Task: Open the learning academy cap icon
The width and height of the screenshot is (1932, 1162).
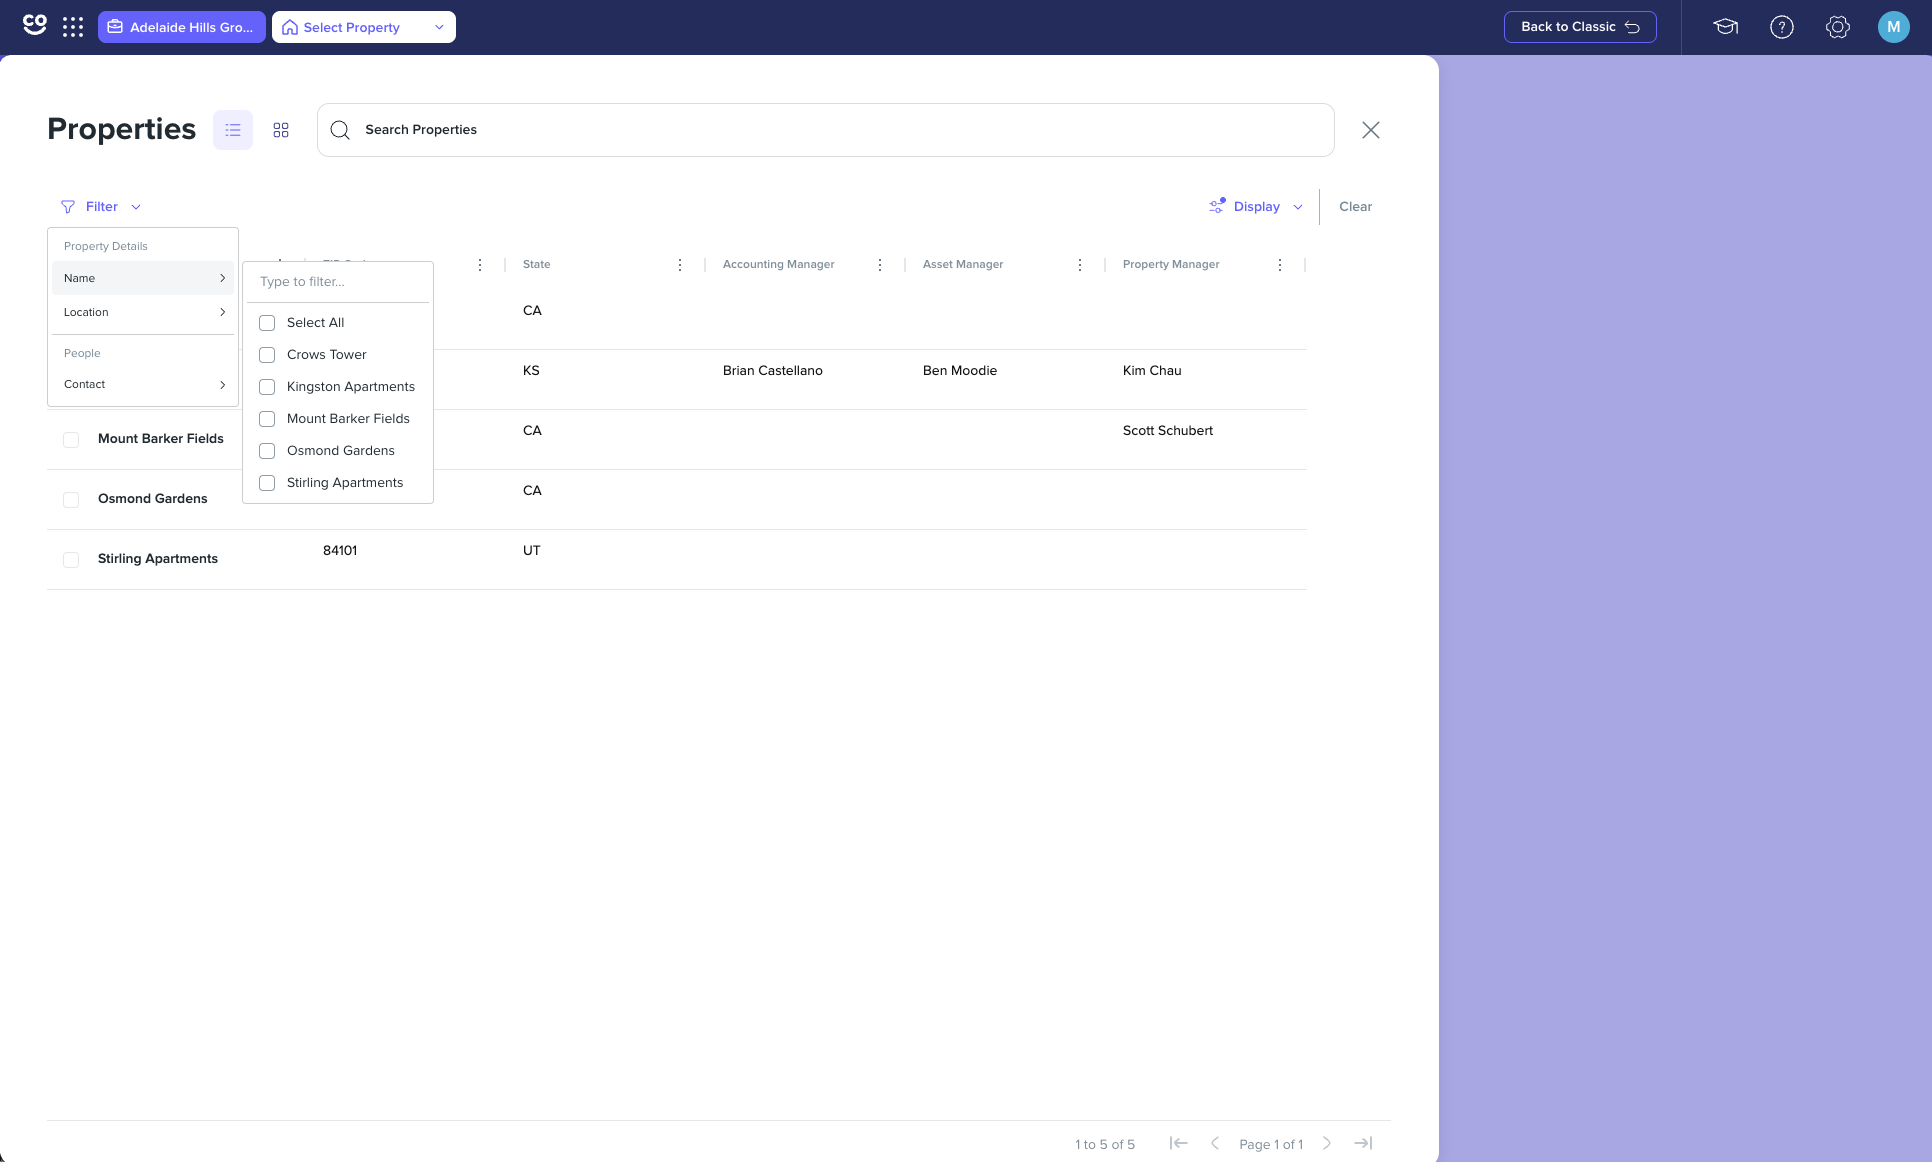Action: tap(1726, 27)
